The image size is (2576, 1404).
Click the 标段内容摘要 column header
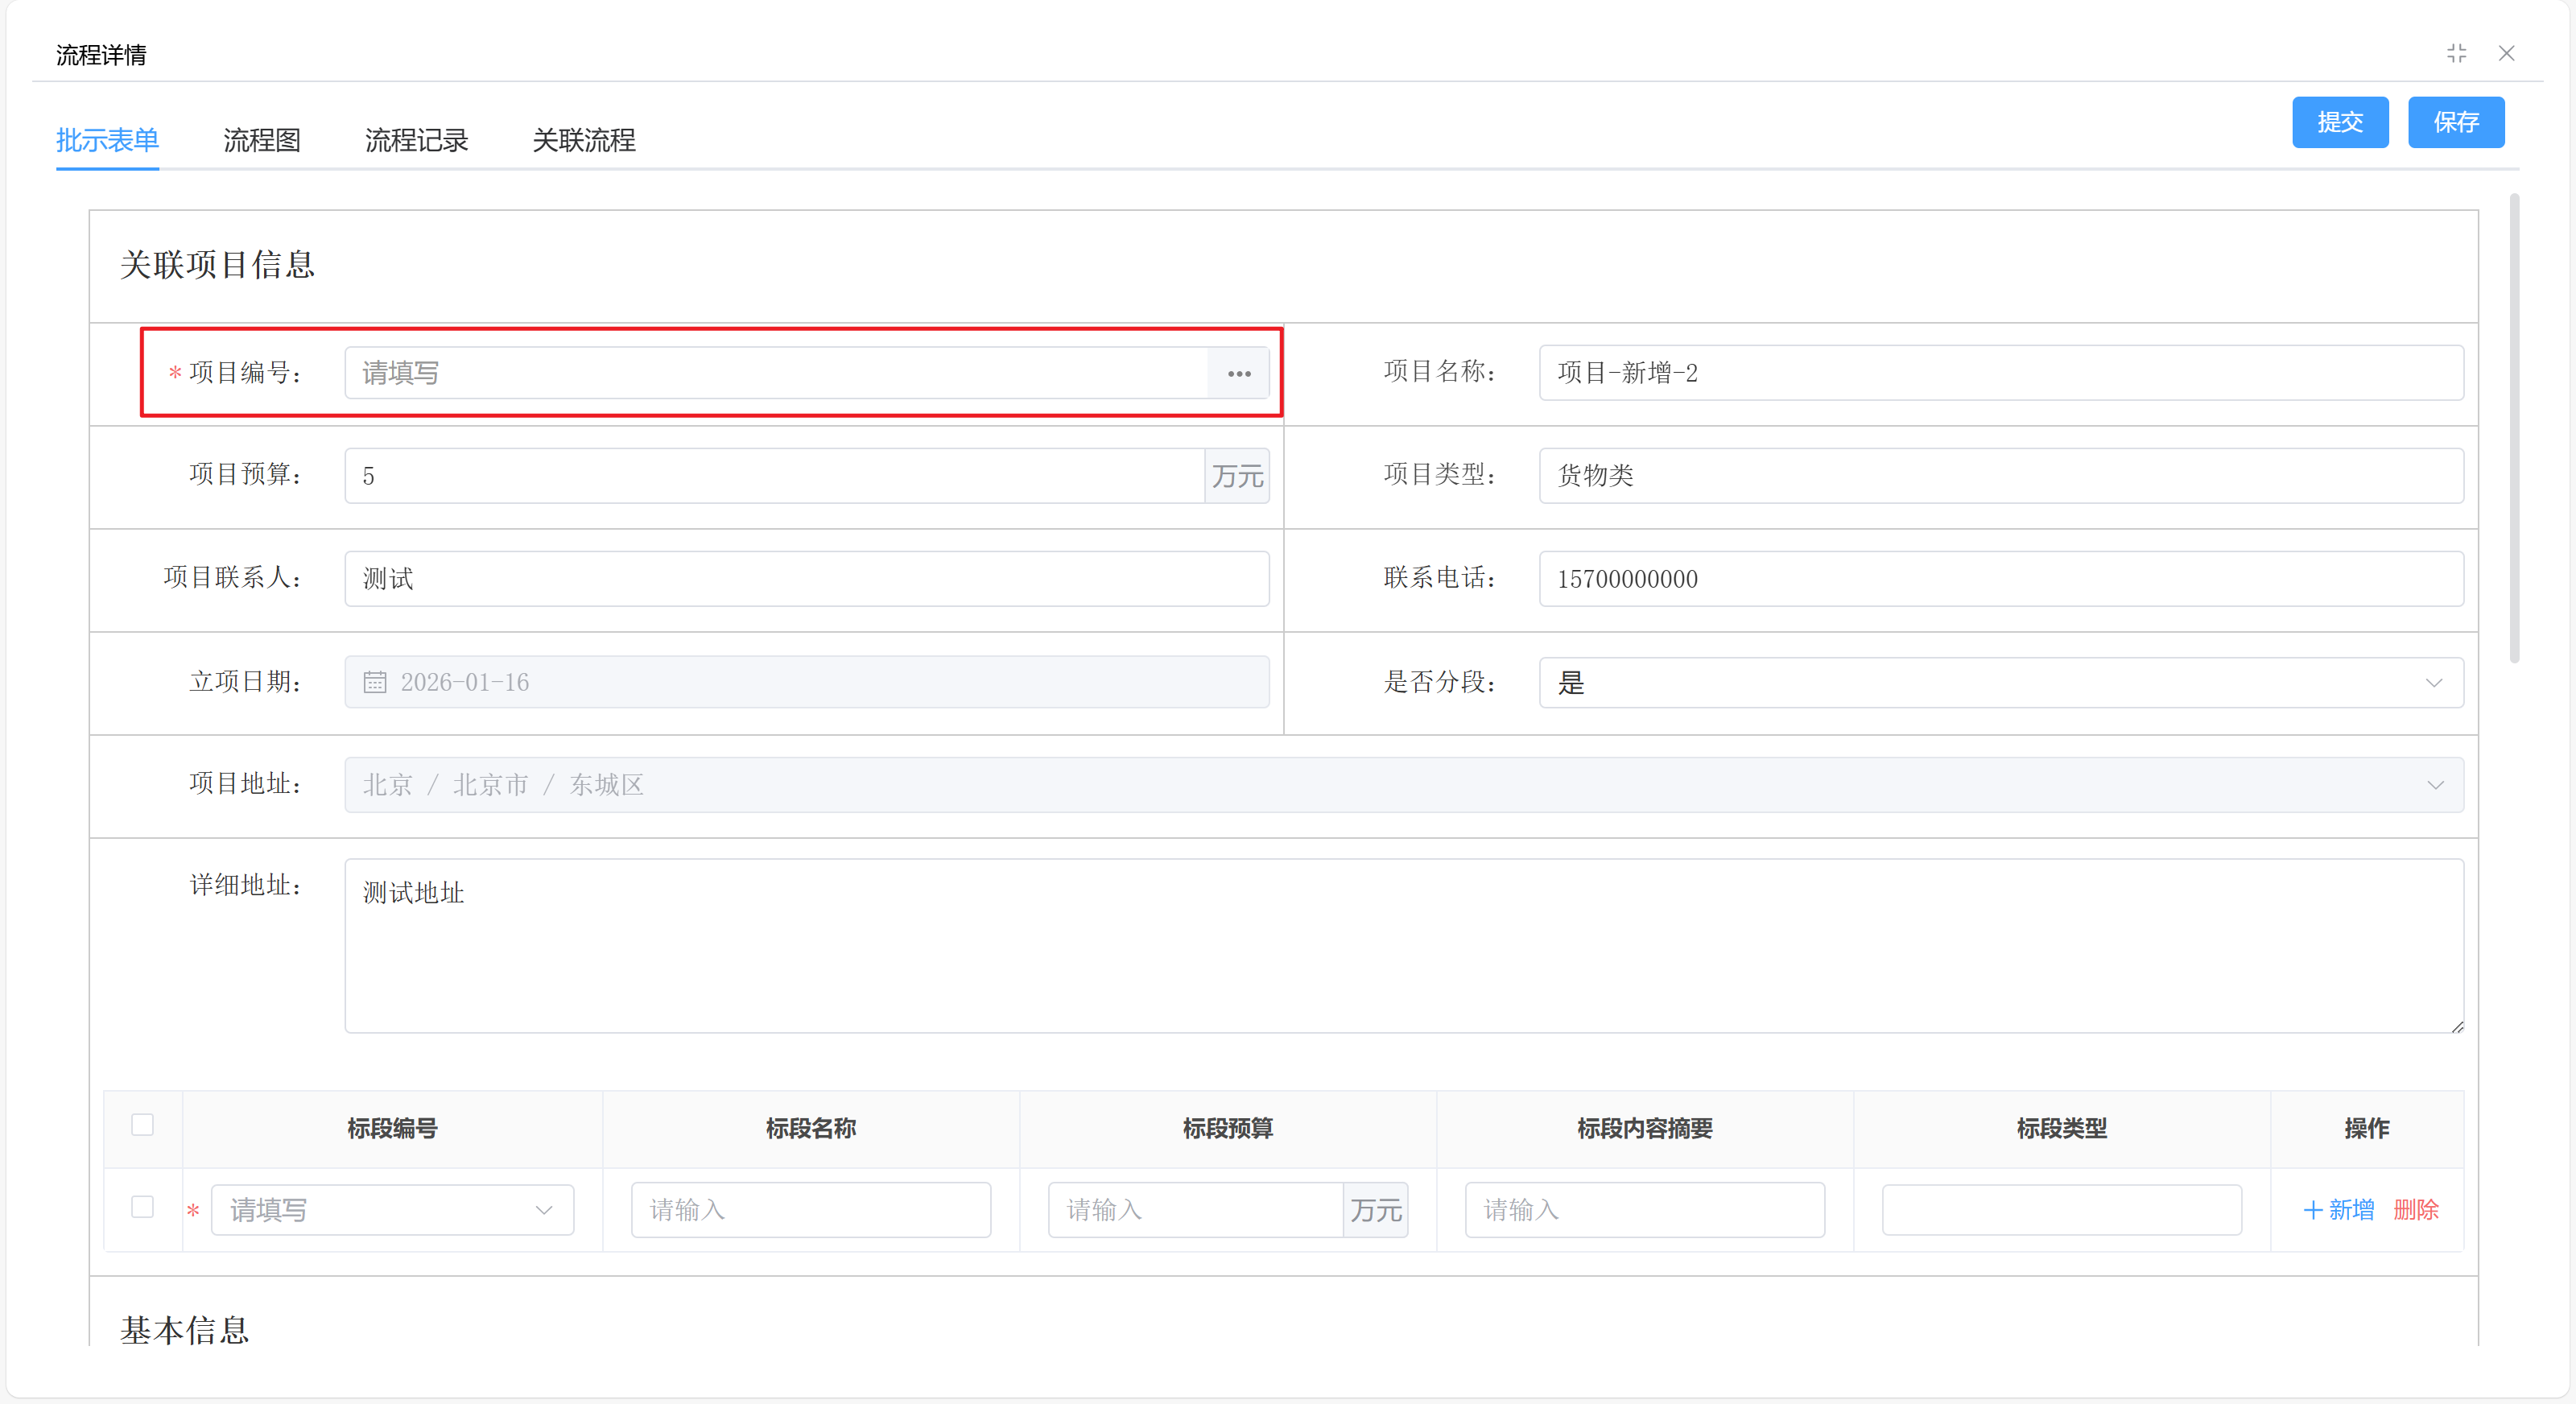tap(1645, 1129)
